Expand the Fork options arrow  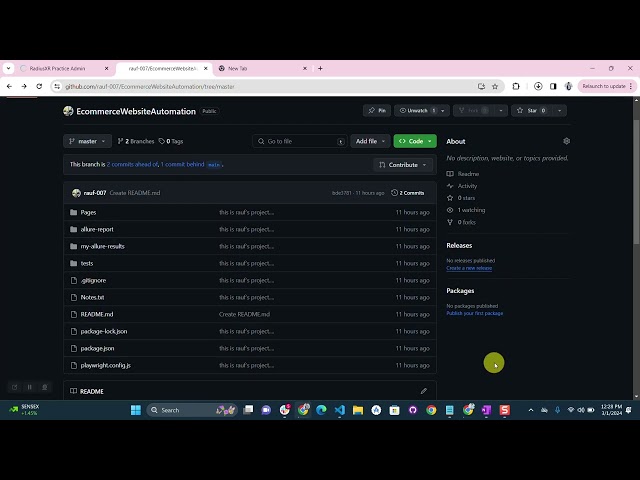click(x=501, y=111)
